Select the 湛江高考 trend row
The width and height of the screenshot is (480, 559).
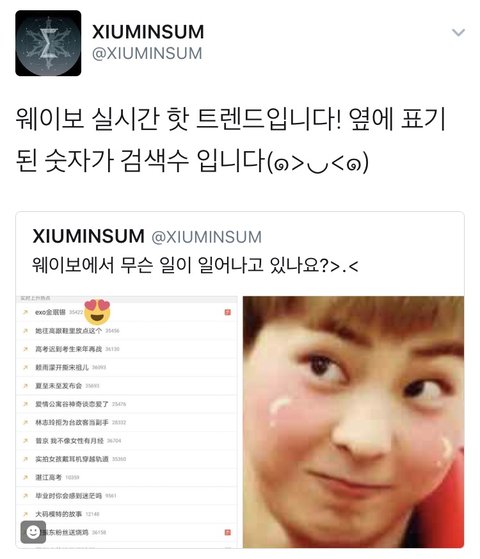point(127,477)
